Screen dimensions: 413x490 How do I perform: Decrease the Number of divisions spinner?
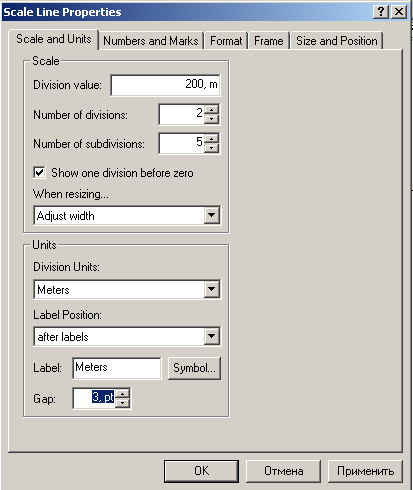[x=212, y=119]
